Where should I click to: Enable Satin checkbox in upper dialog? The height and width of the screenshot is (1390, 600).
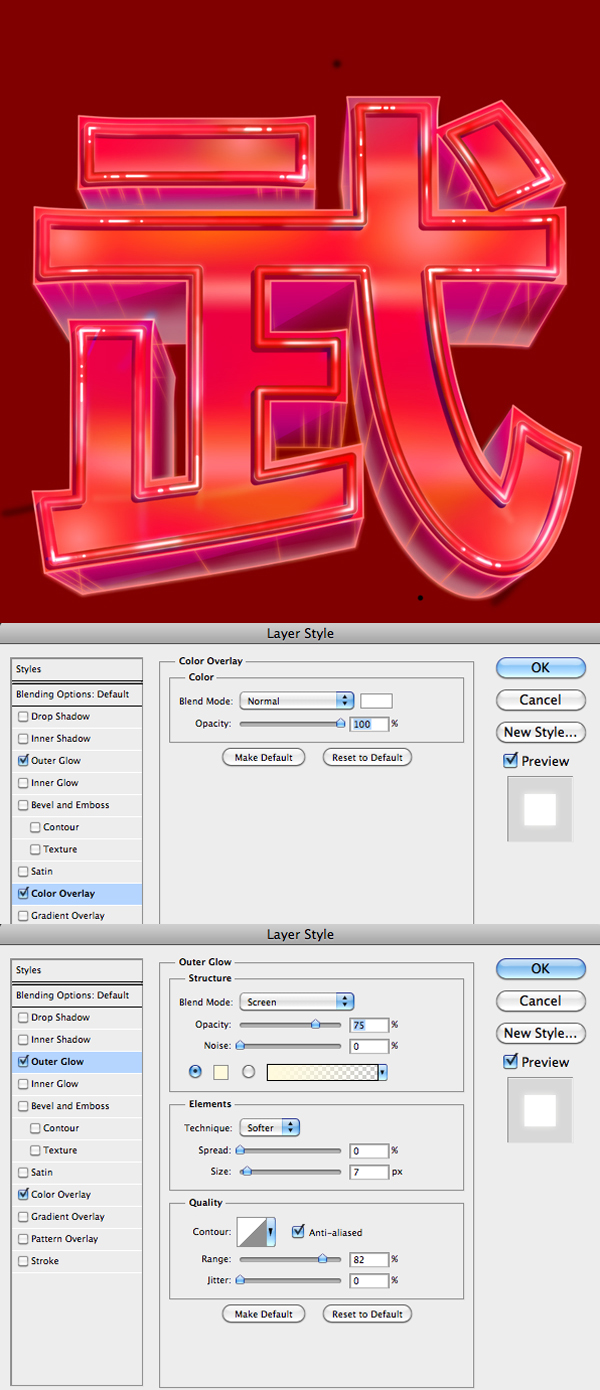(x=23, y=871)
